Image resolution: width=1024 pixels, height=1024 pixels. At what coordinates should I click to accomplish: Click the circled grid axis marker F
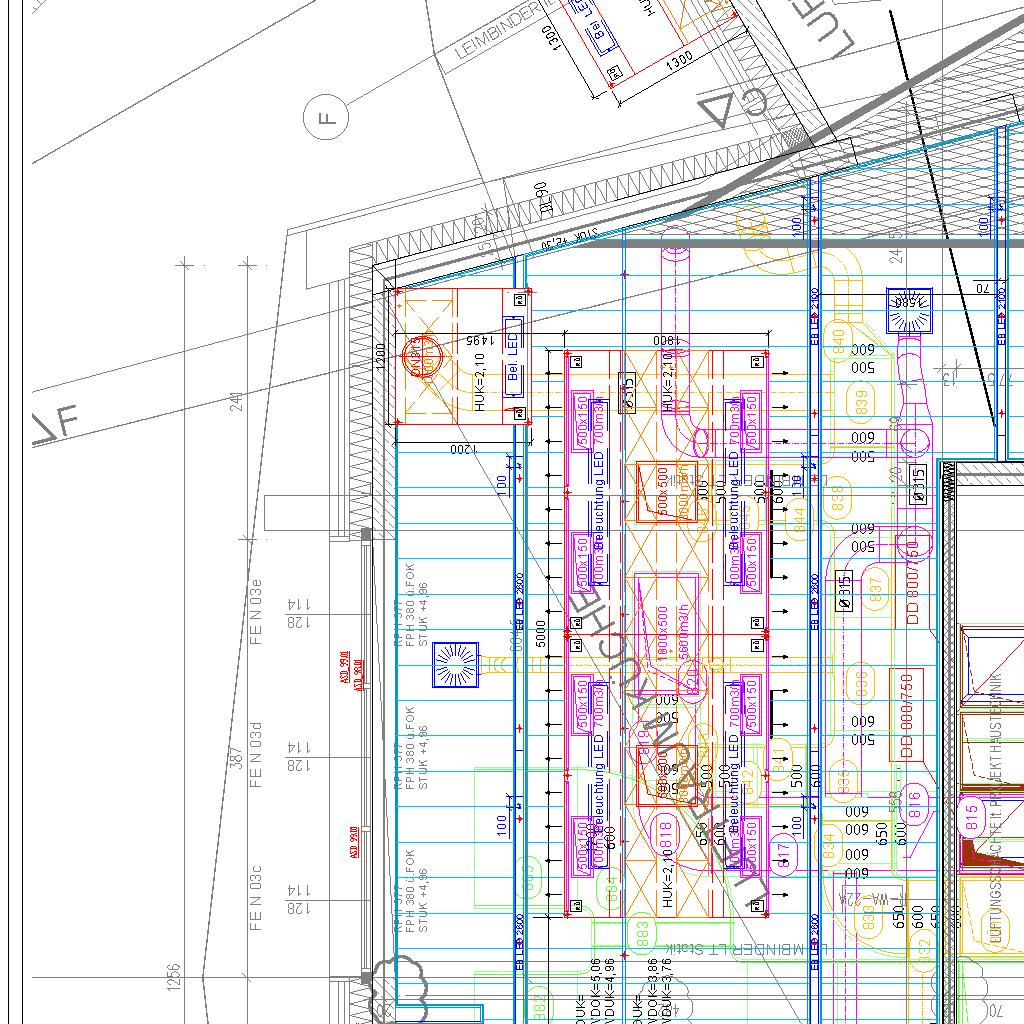click(326, 119)
